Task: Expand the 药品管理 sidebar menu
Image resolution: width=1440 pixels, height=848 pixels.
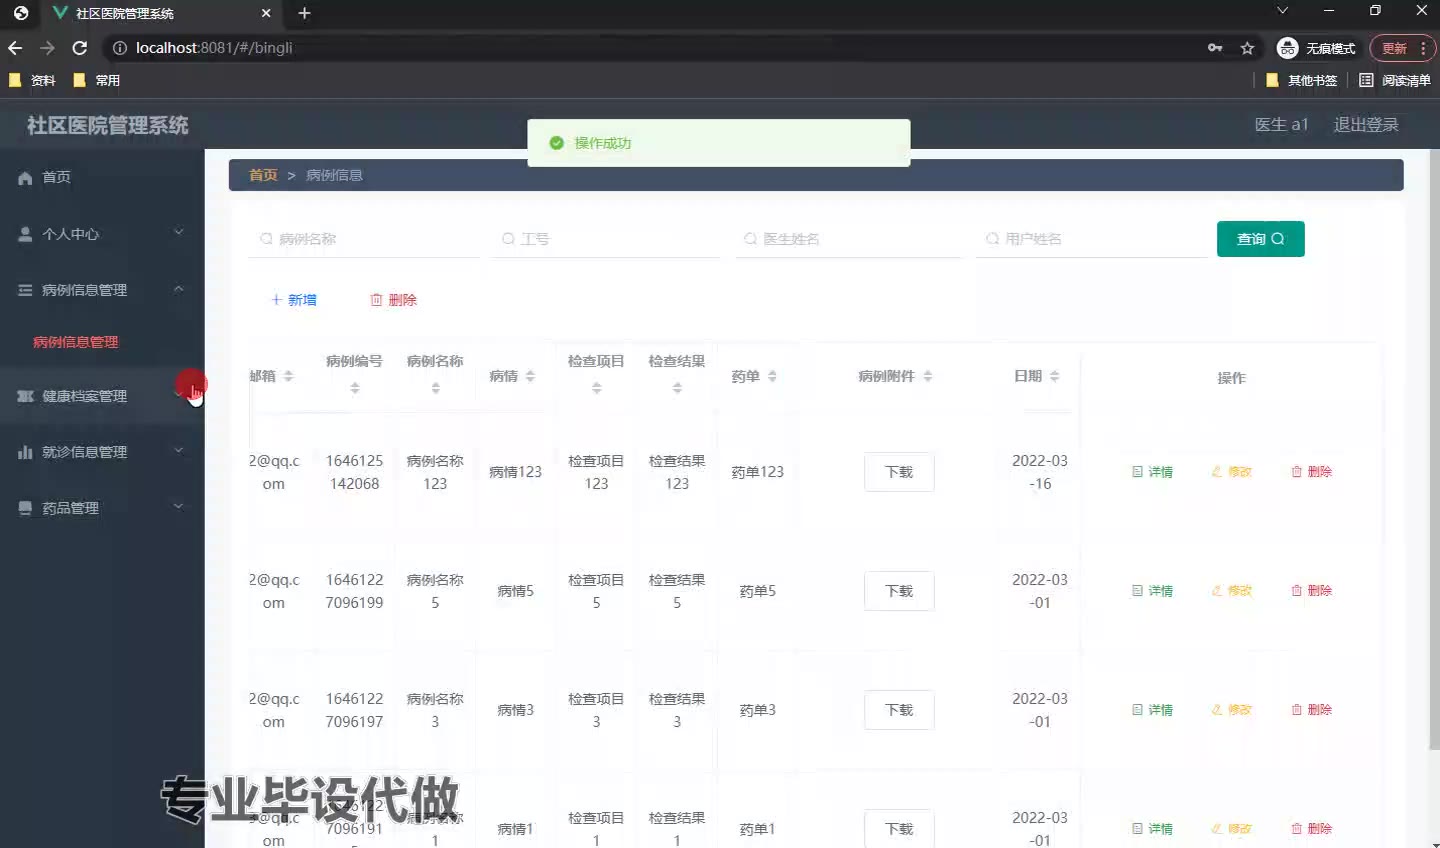Action: tap(179, 507)
